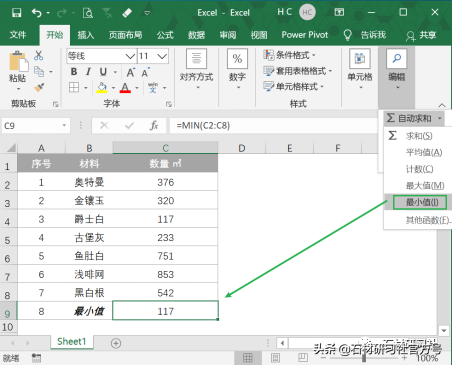
Task: Choose 平均值(A) from the menu
Action: [x=418, y=152]
